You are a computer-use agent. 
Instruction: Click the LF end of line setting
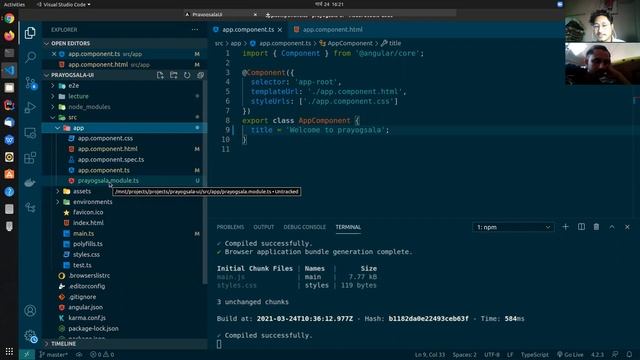(510, 354)
